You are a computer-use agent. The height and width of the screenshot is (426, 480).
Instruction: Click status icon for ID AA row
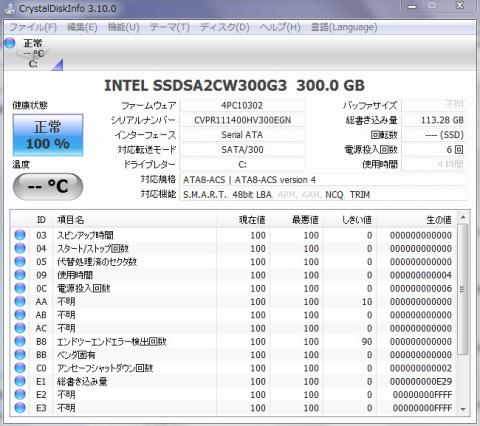(20, 302)
